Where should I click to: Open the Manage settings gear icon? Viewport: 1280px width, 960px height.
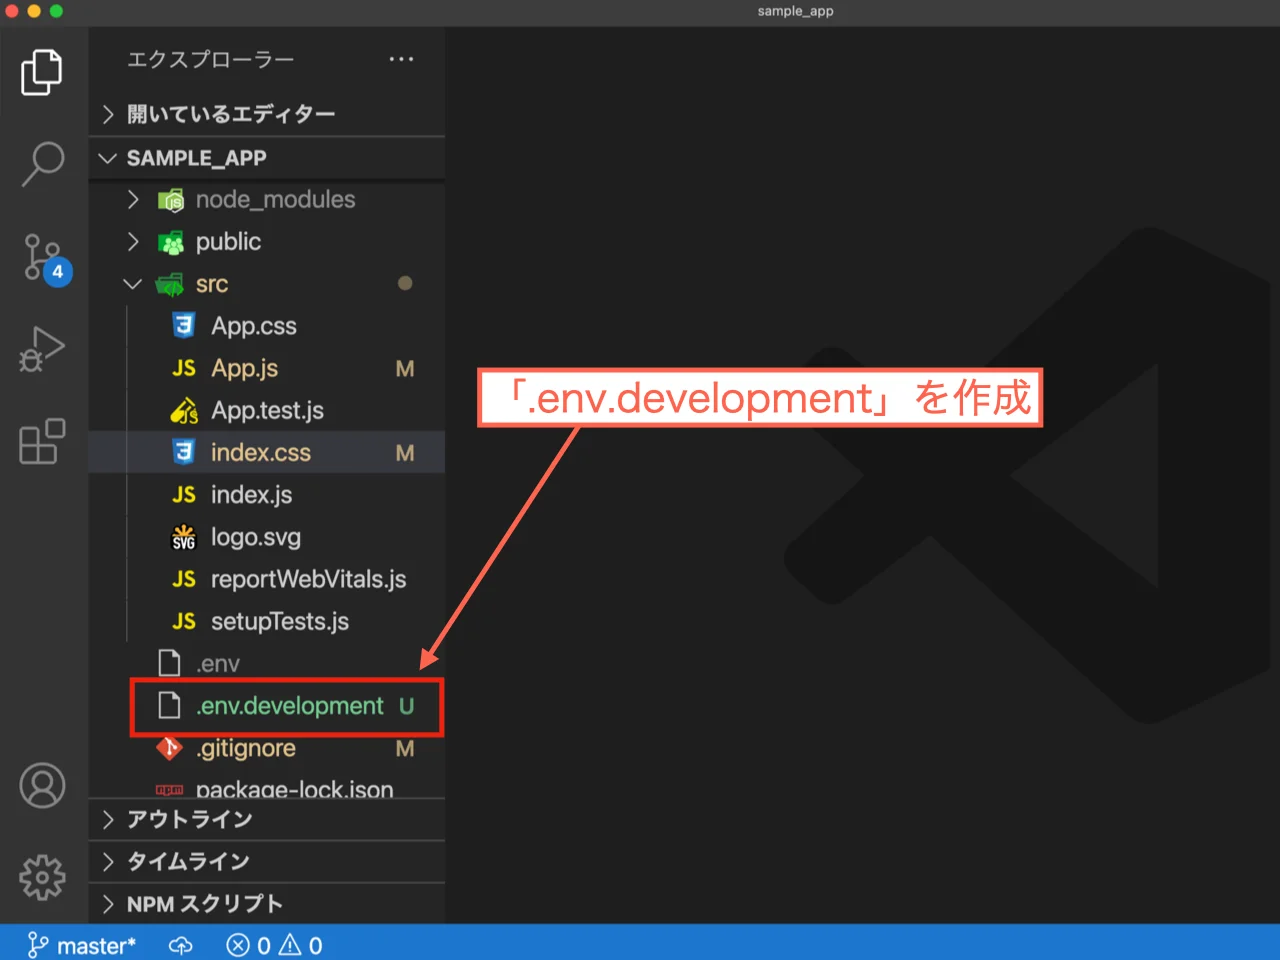[41, 877]
